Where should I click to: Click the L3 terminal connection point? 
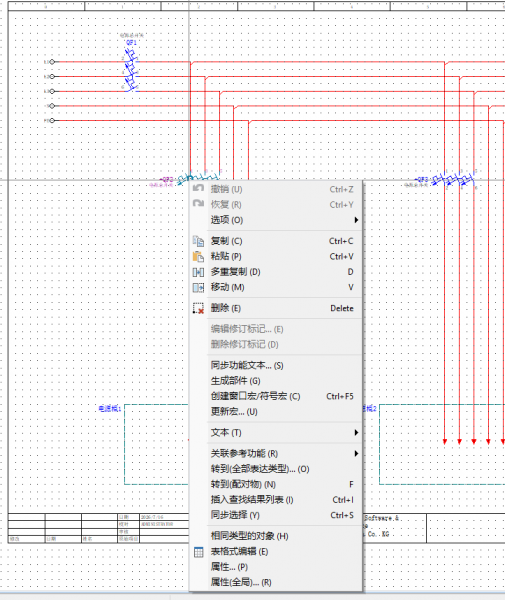[x=52, y=91]
